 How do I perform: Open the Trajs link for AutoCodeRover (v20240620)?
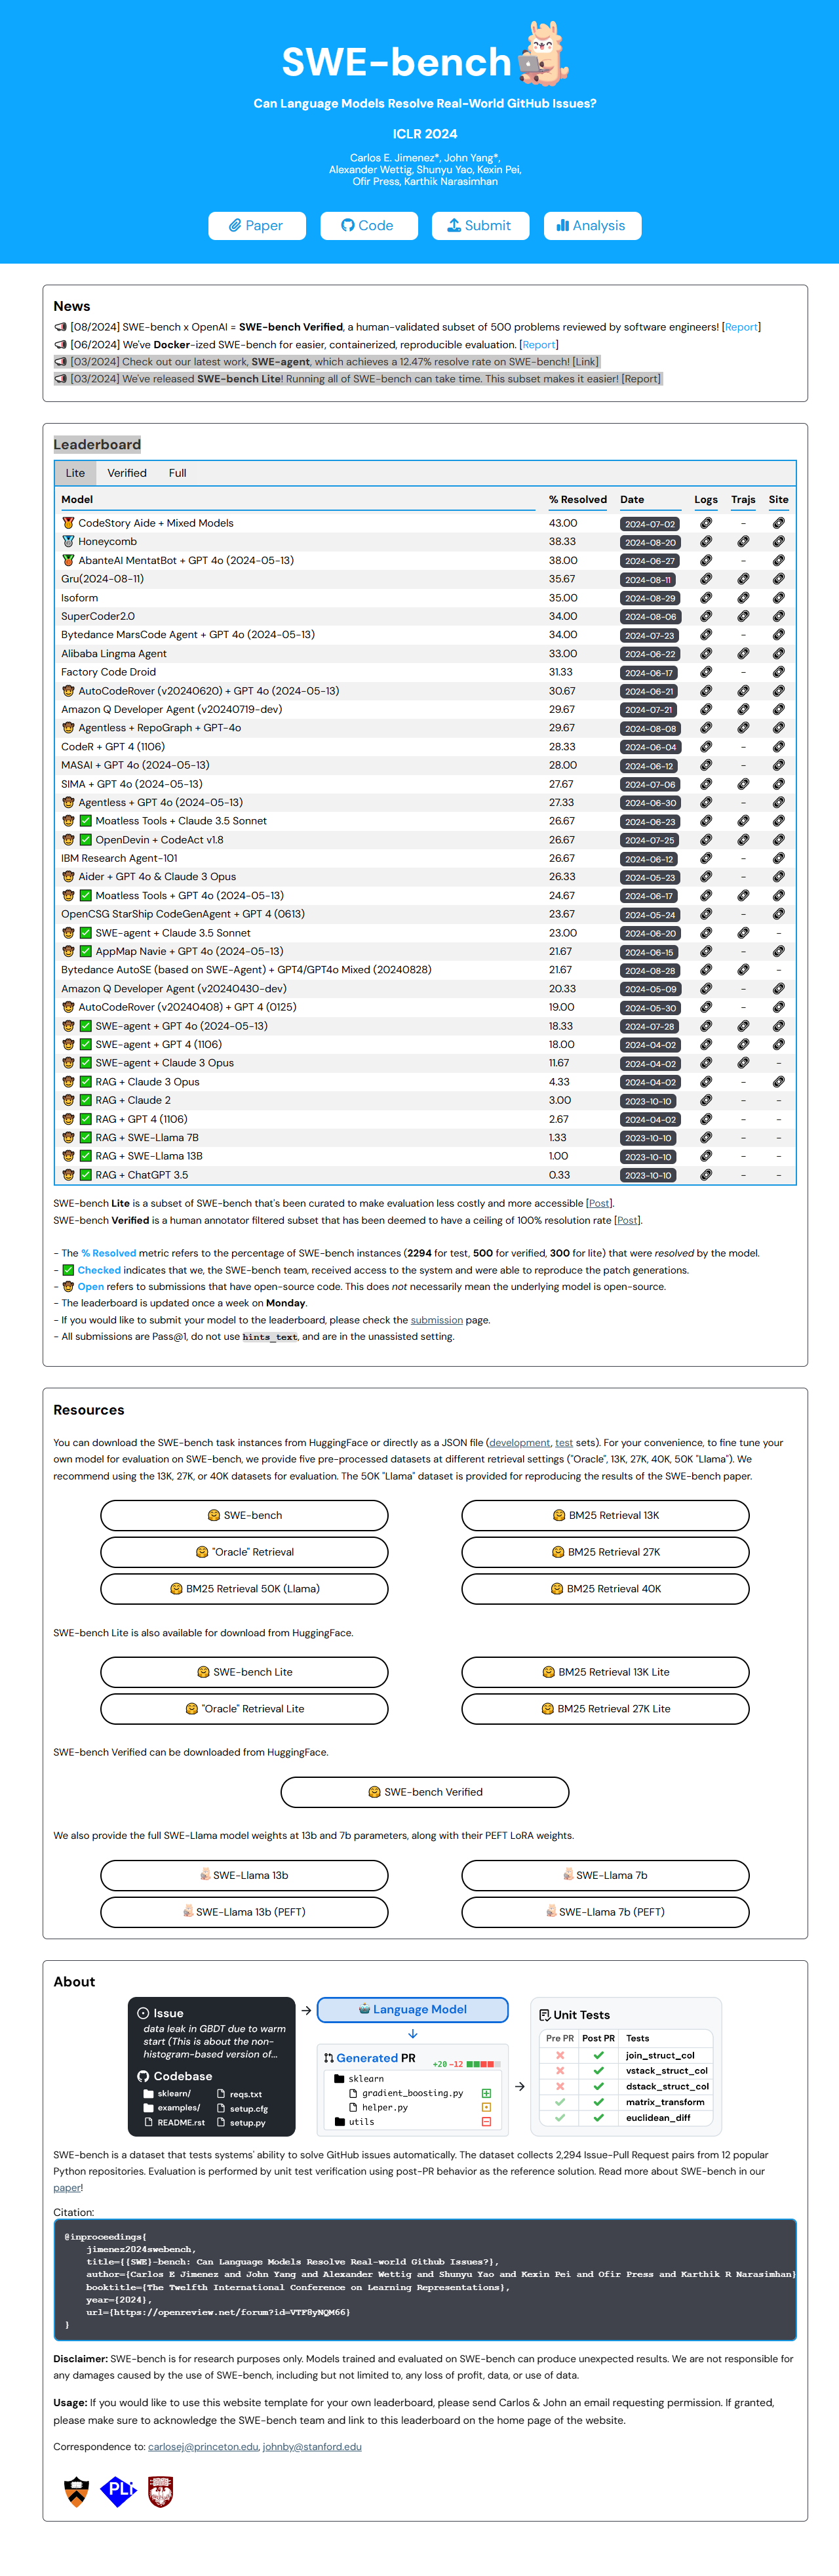click(x=743, y=691)
